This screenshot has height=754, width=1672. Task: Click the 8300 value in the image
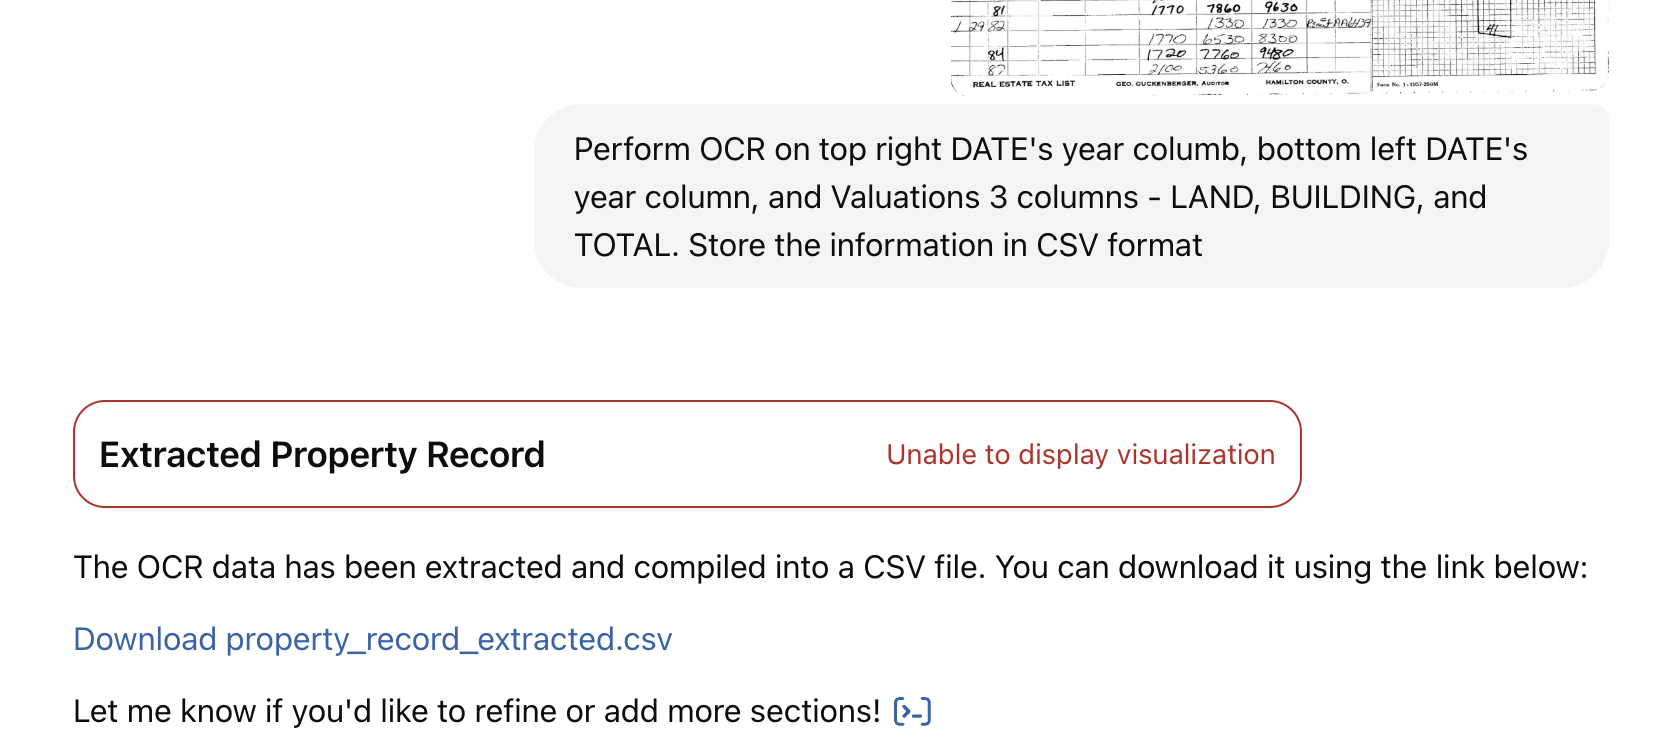[x=1277, y=38]
